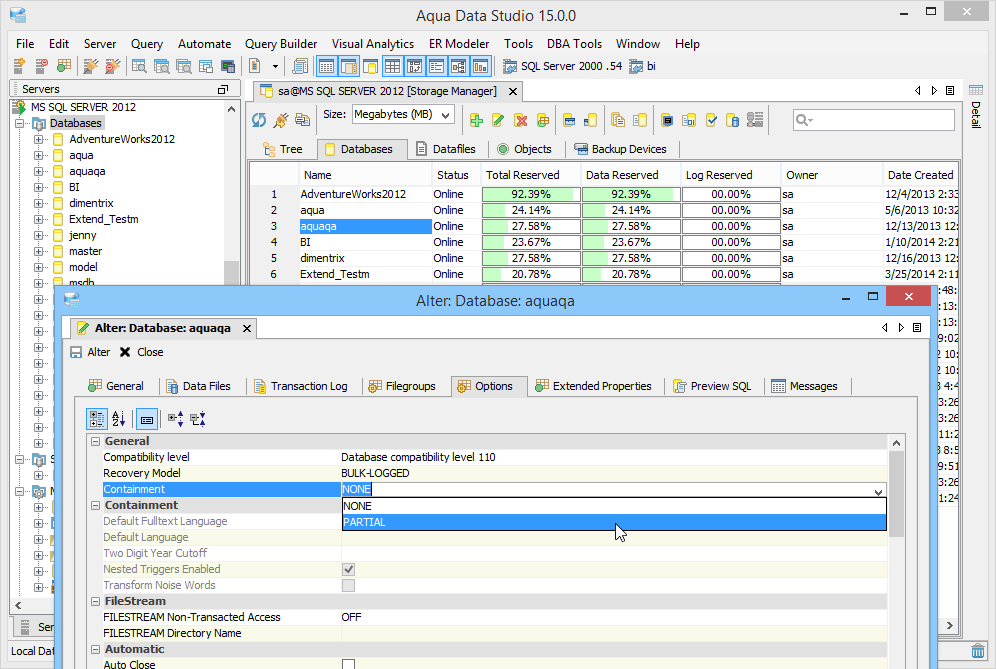Screen dimensions: 996x669
Task: Select NONE in the Containment dropdown list
Action: coord(614,506)
